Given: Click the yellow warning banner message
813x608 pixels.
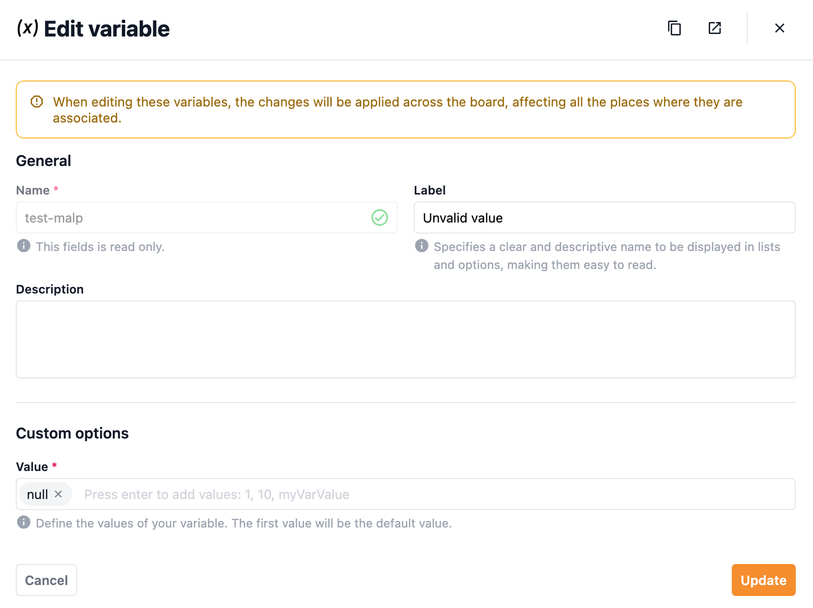Looking at the screenshot, I should point(398,110).
